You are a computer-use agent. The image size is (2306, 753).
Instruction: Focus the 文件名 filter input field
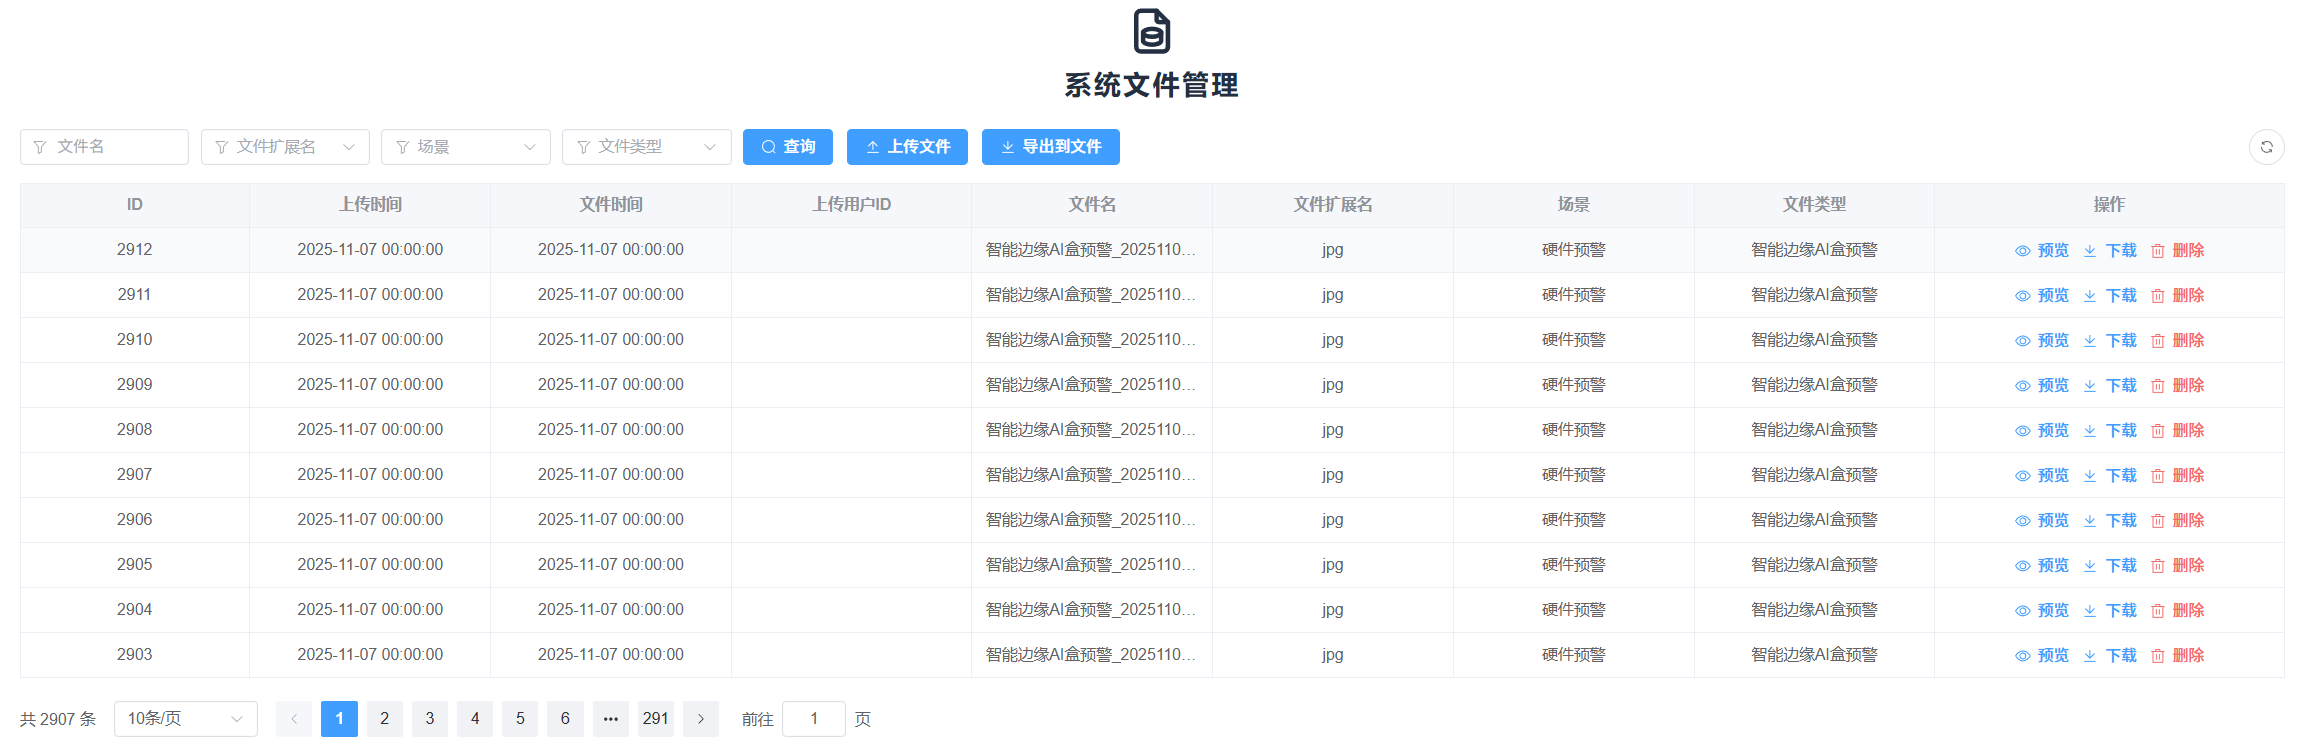tap(105, 147)
